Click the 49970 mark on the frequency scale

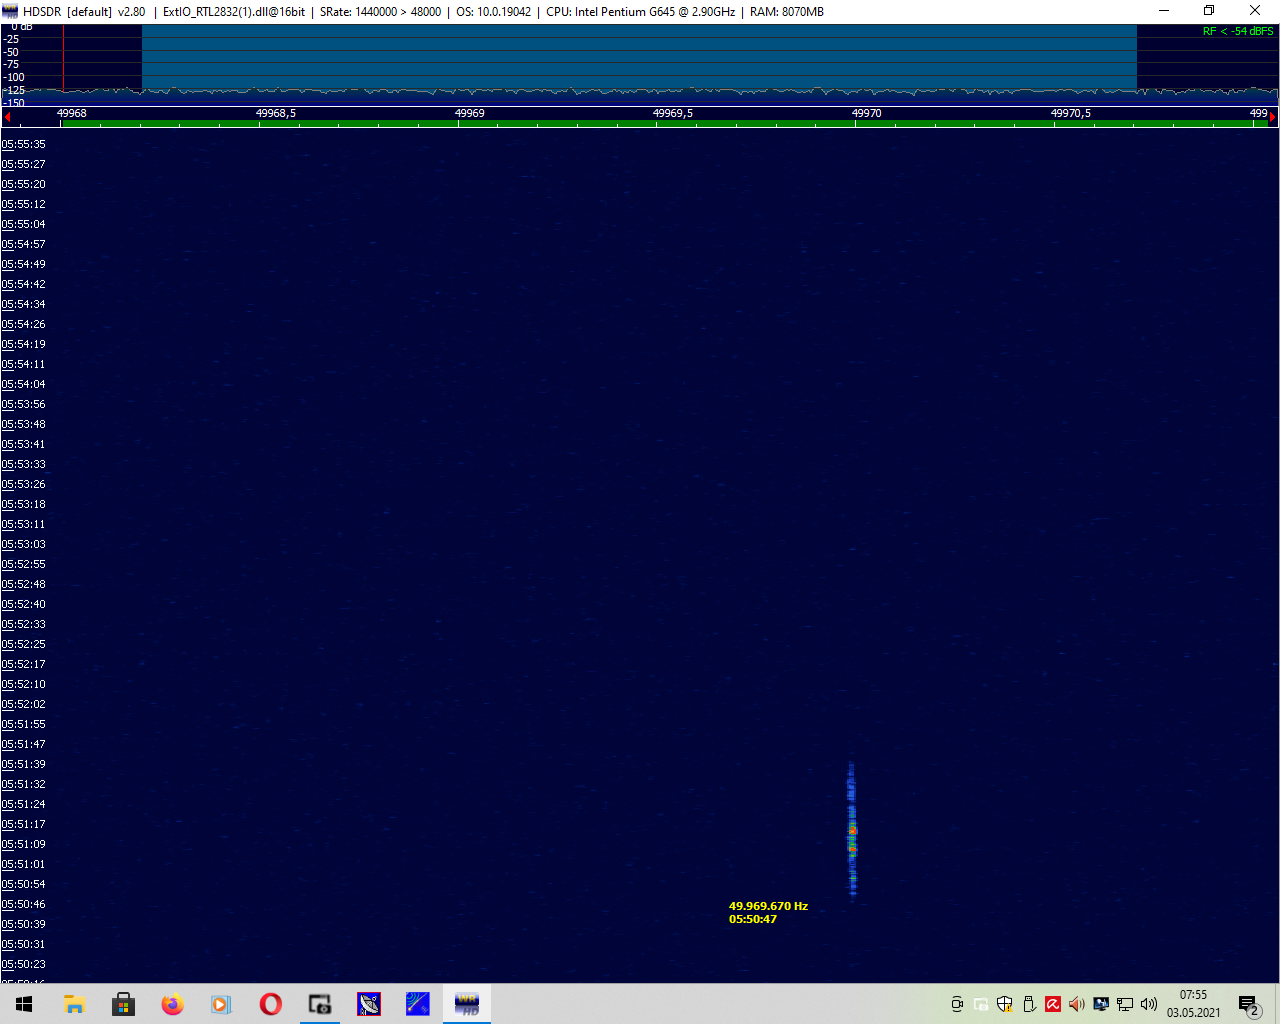(866, 113)
